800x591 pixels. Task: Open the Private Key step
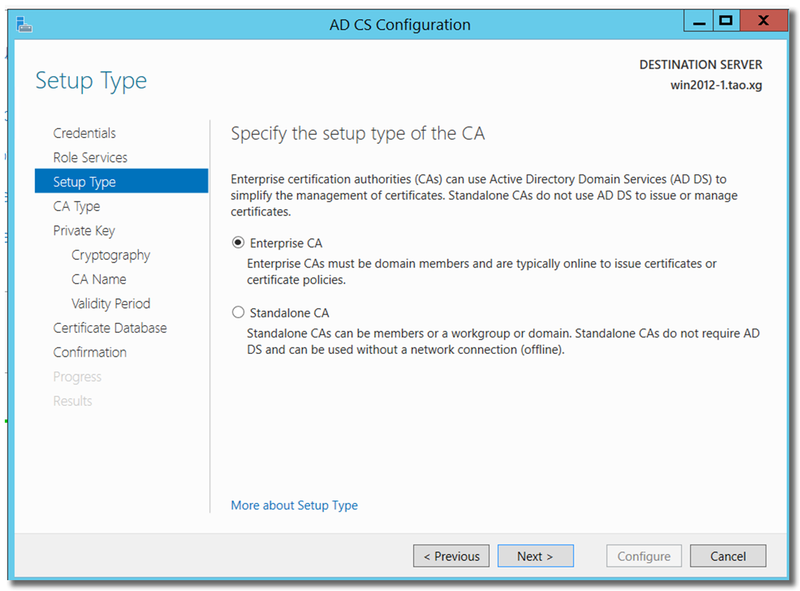[x=84, y=231]
